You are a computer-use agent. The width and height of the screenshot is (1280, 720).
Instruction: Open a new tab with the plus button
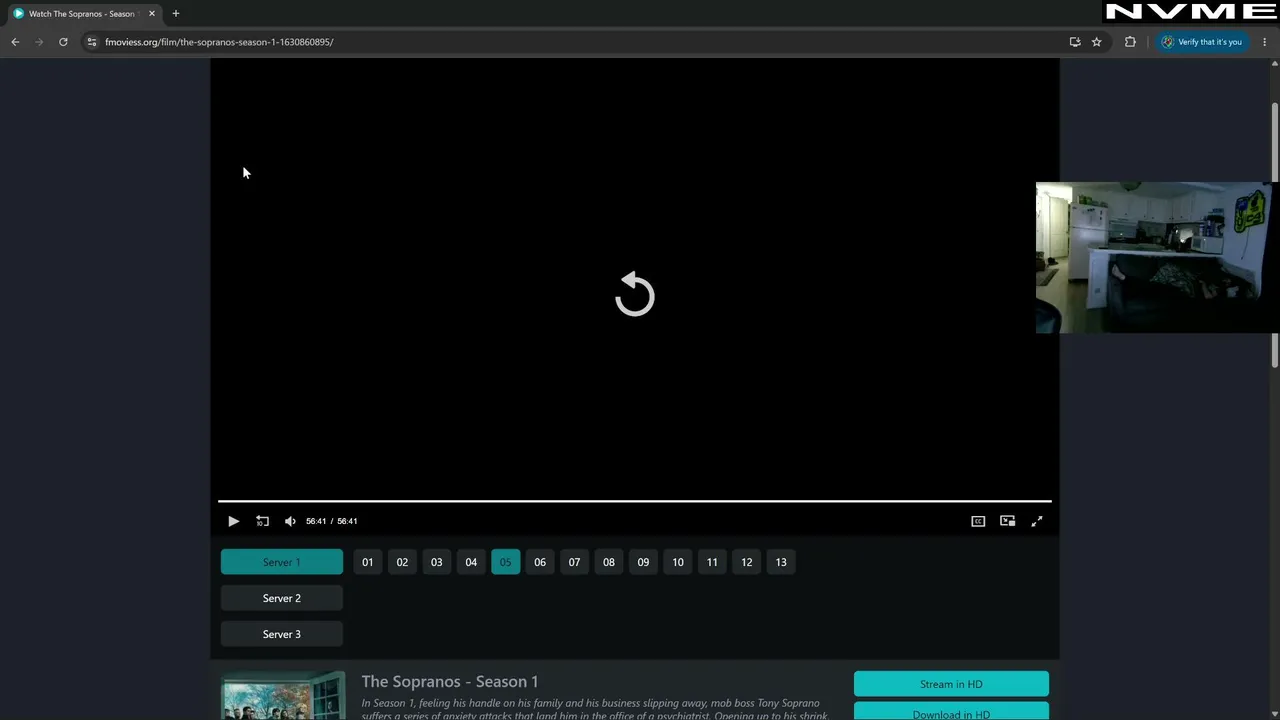pos(176,14)
